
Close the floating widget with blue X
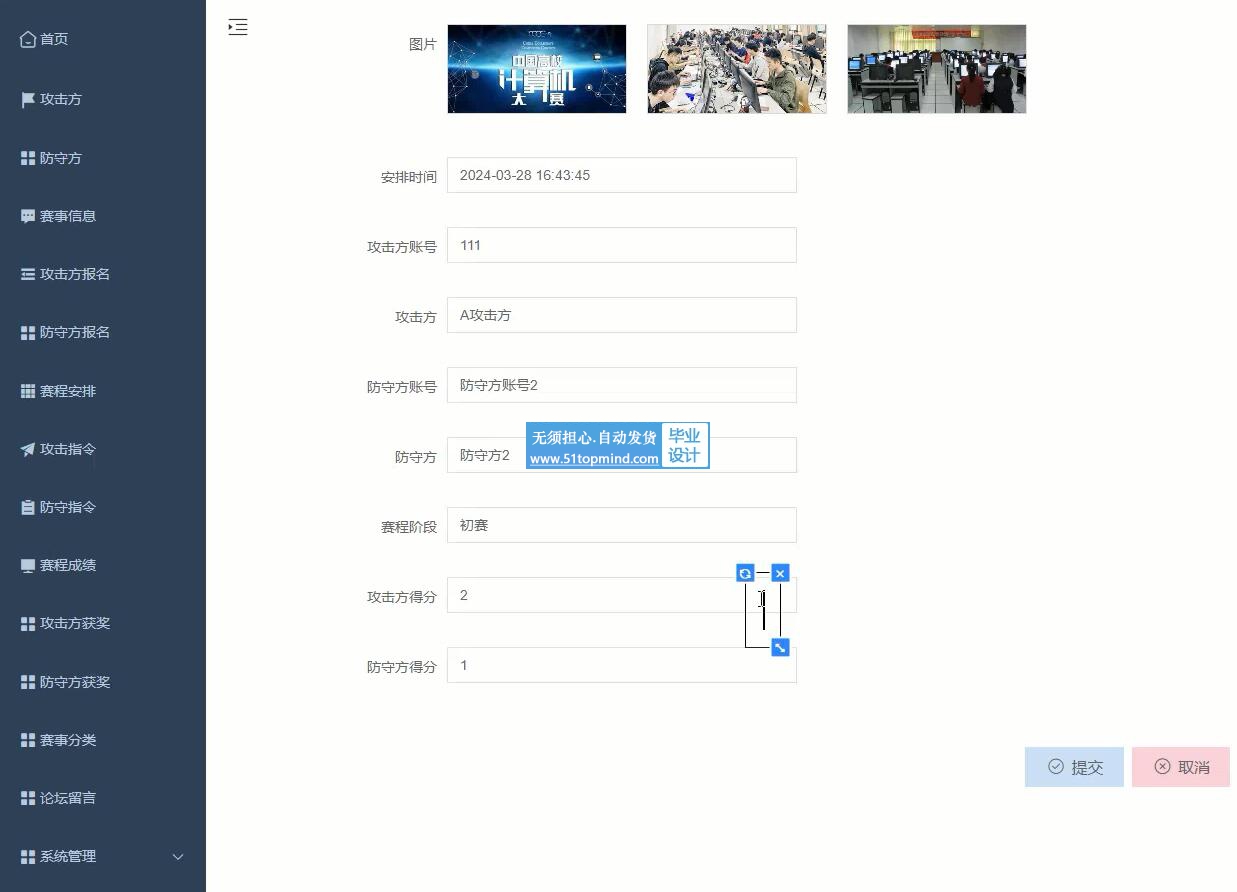[780, 573]
